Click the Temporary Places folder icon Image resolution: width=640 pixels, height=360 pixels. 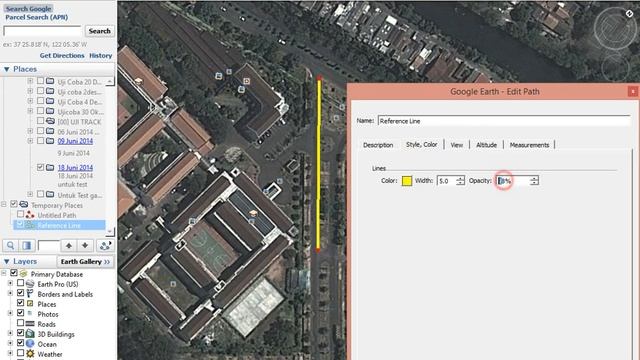click(x=24, y=204)
